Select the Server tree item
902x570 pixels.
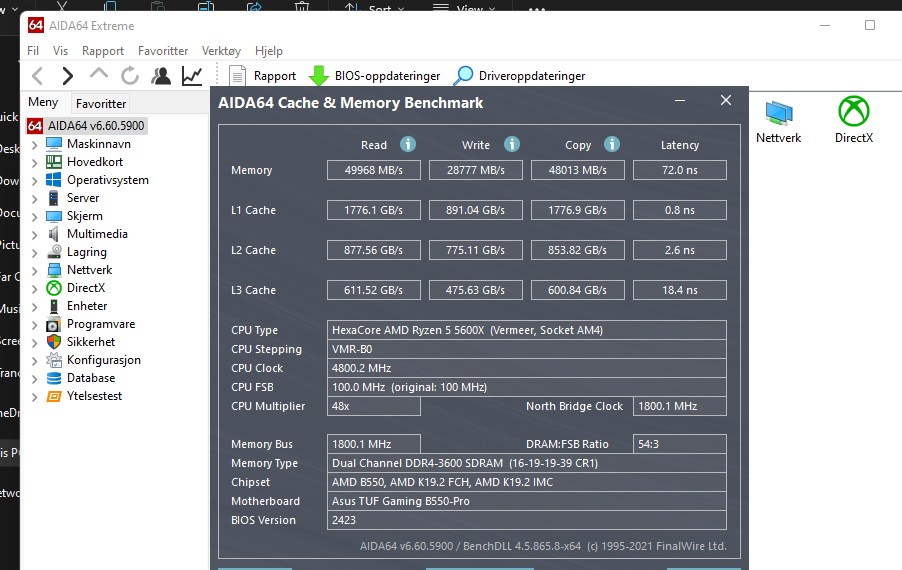pyautogui.click(x=83, y=198)
